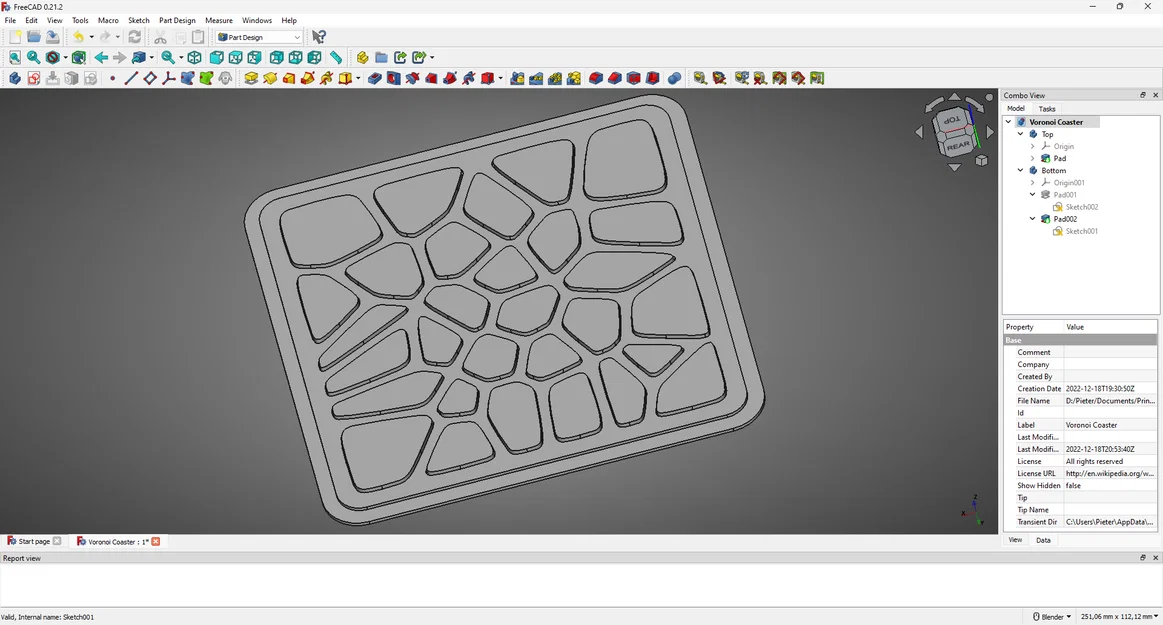Image resolution: width=1163 pixels, height=625 pixels.
Task: Apply the Mirrored feature tool
Action: pyautogui.click(x=517, y=78)
